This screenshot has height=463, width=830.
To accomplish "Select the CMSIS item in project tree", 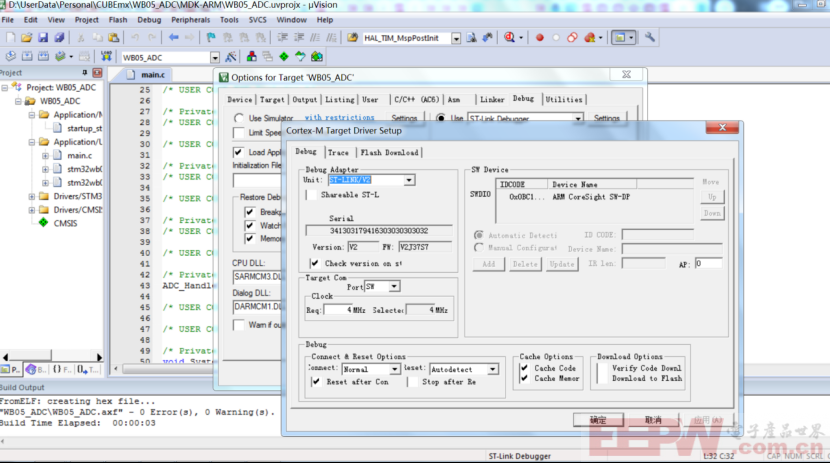I will click(65, 223).
